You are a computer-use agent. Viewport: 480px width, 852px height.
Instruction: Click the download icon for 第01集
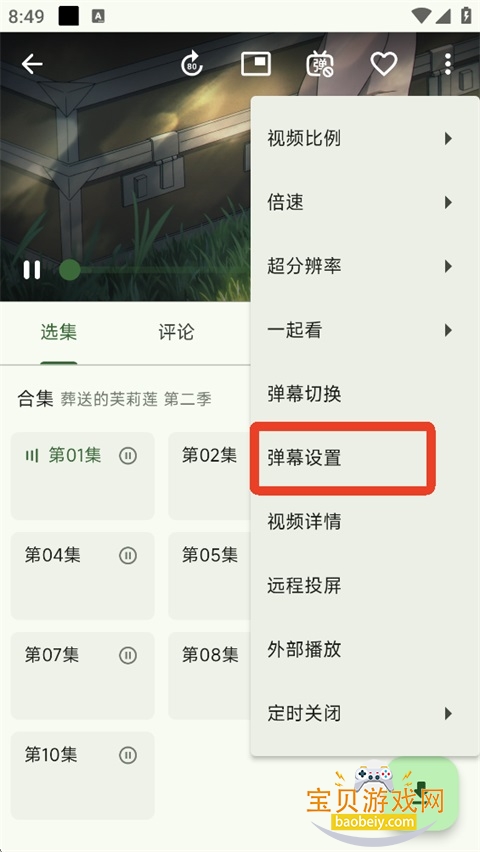point(128,455)
